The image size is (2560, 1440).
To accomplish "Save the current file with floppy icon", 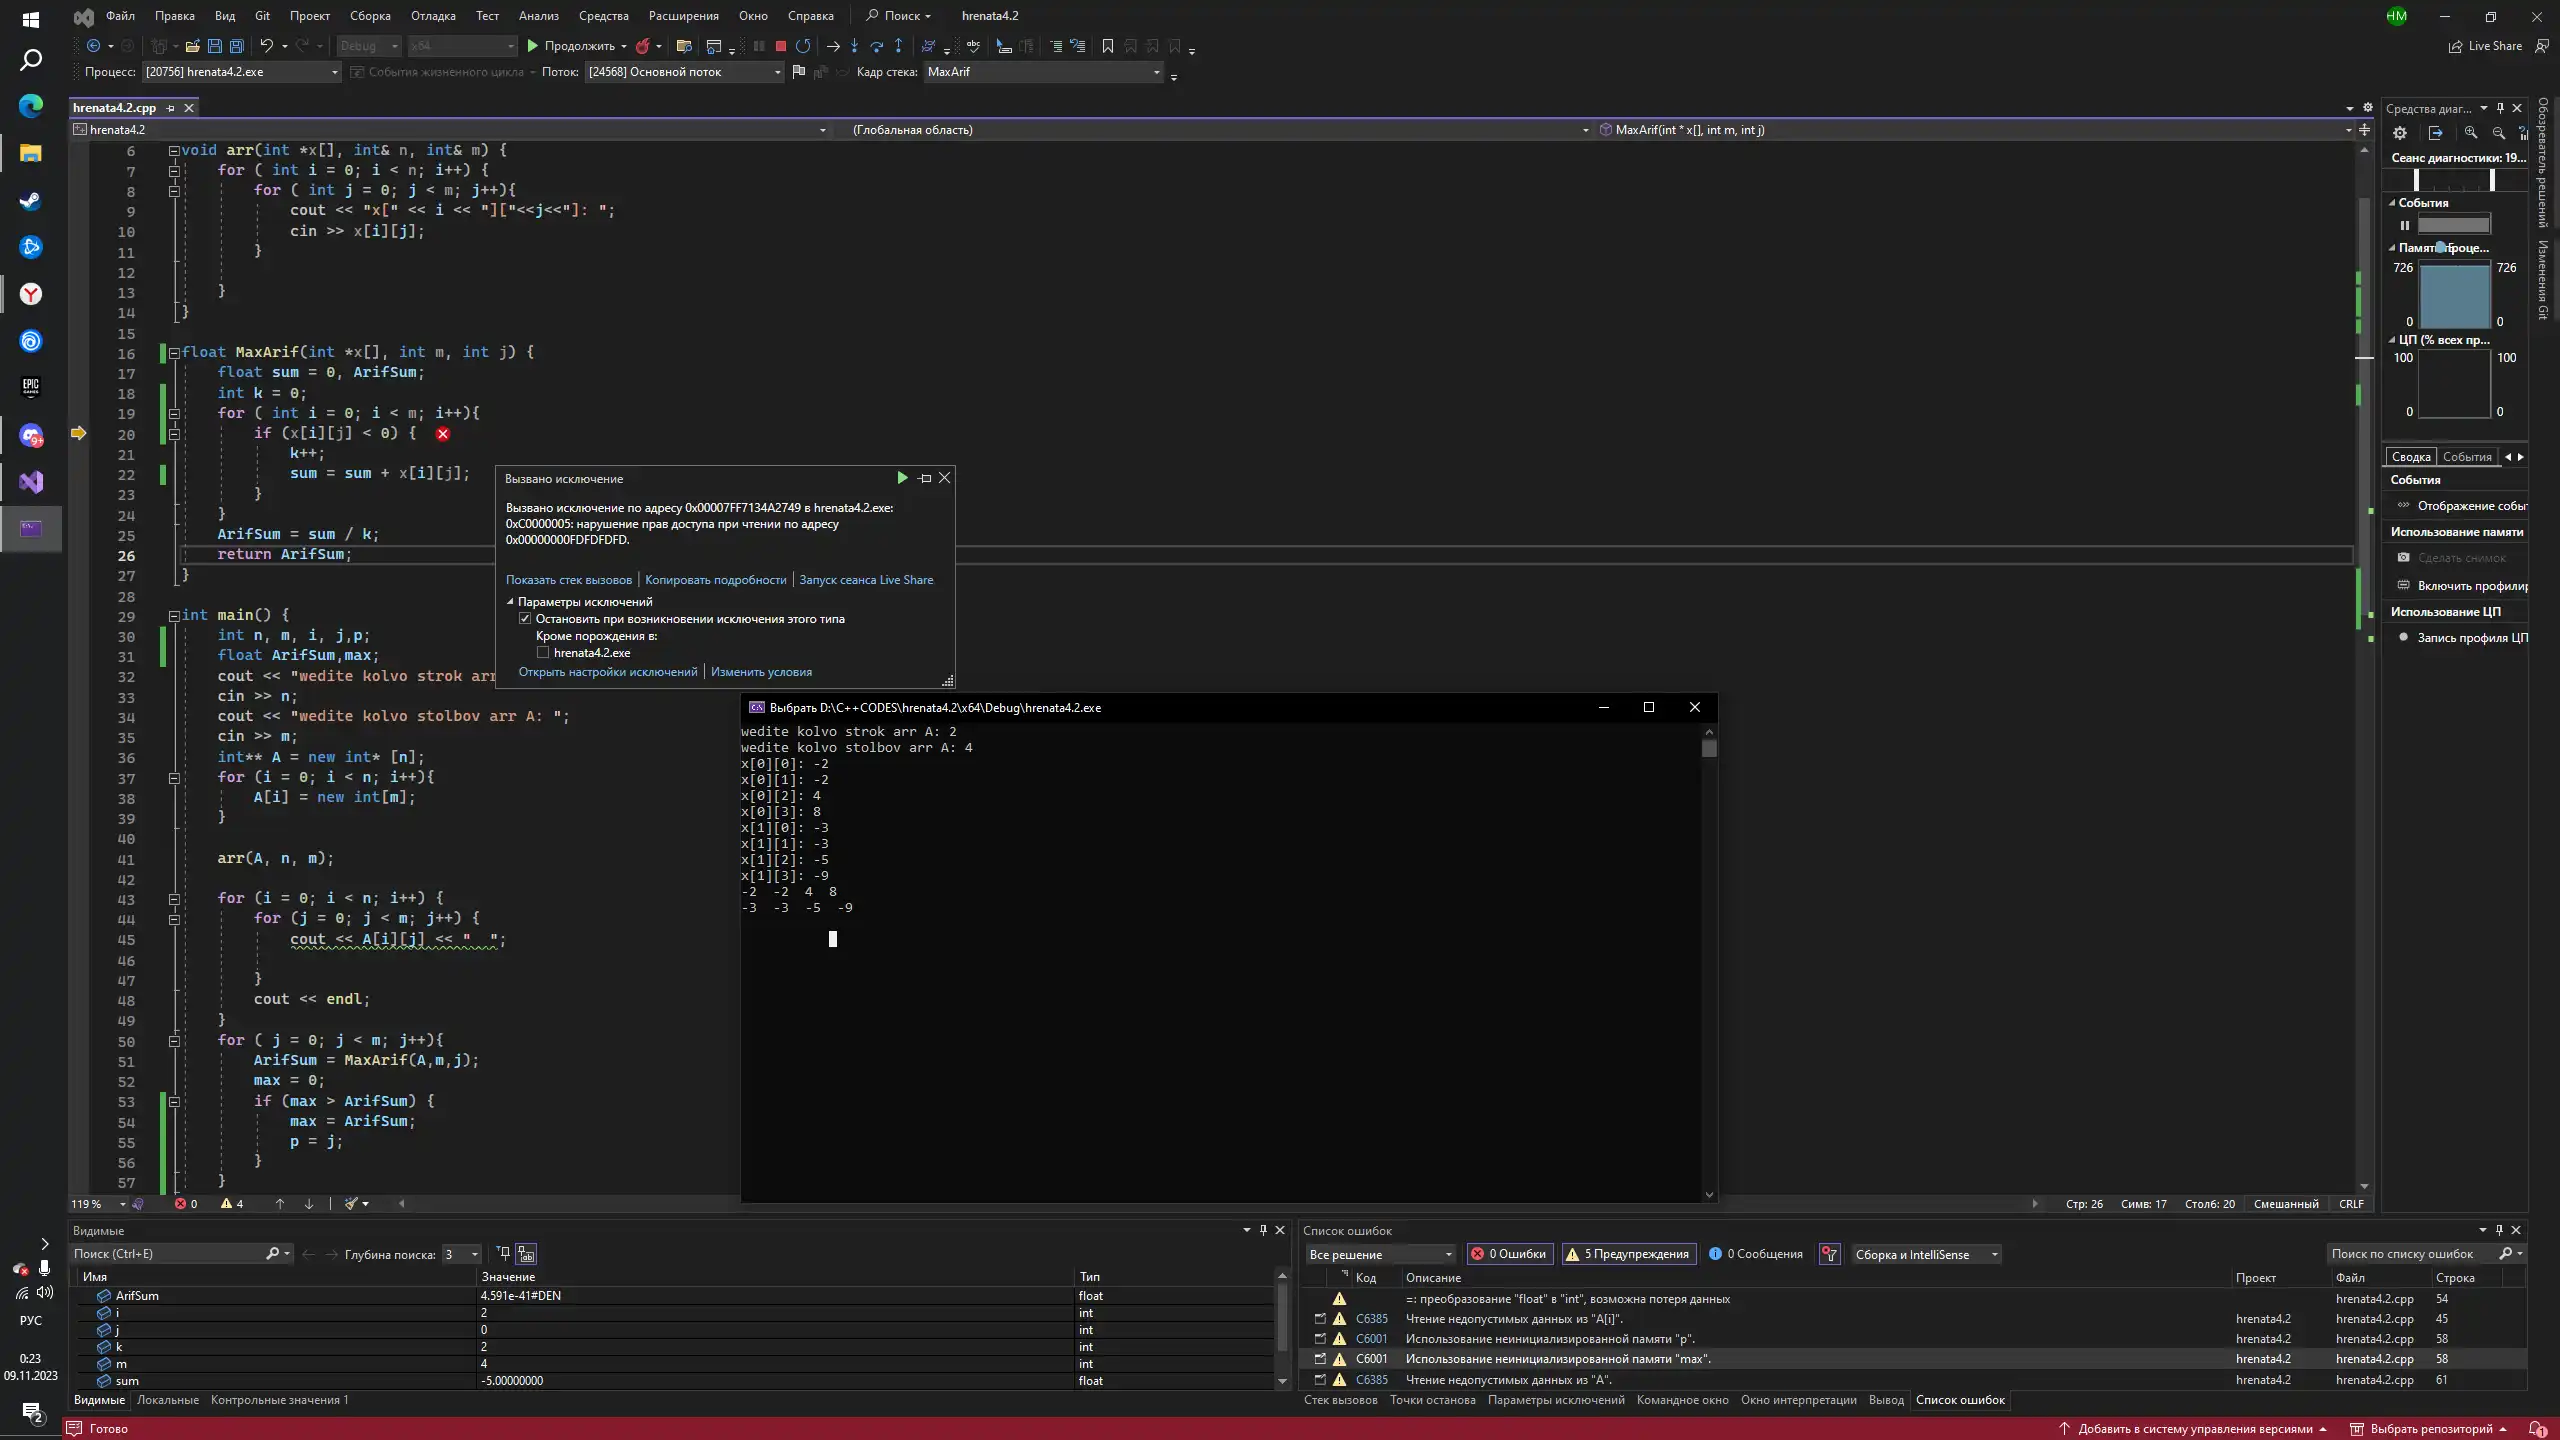I will (x=214, y=46).
